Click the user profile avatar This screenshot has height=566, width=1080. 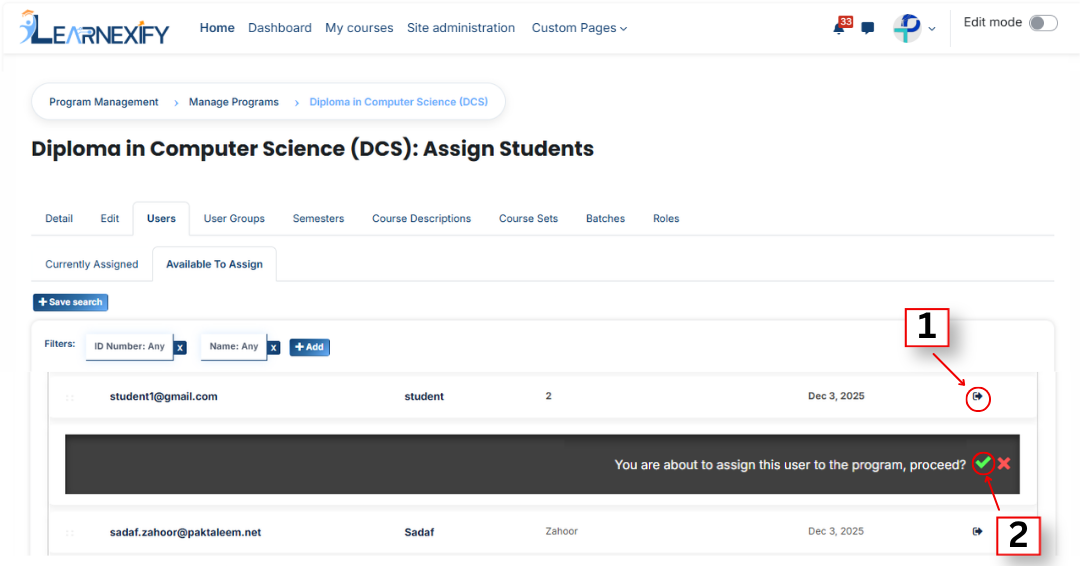point(907,28)
